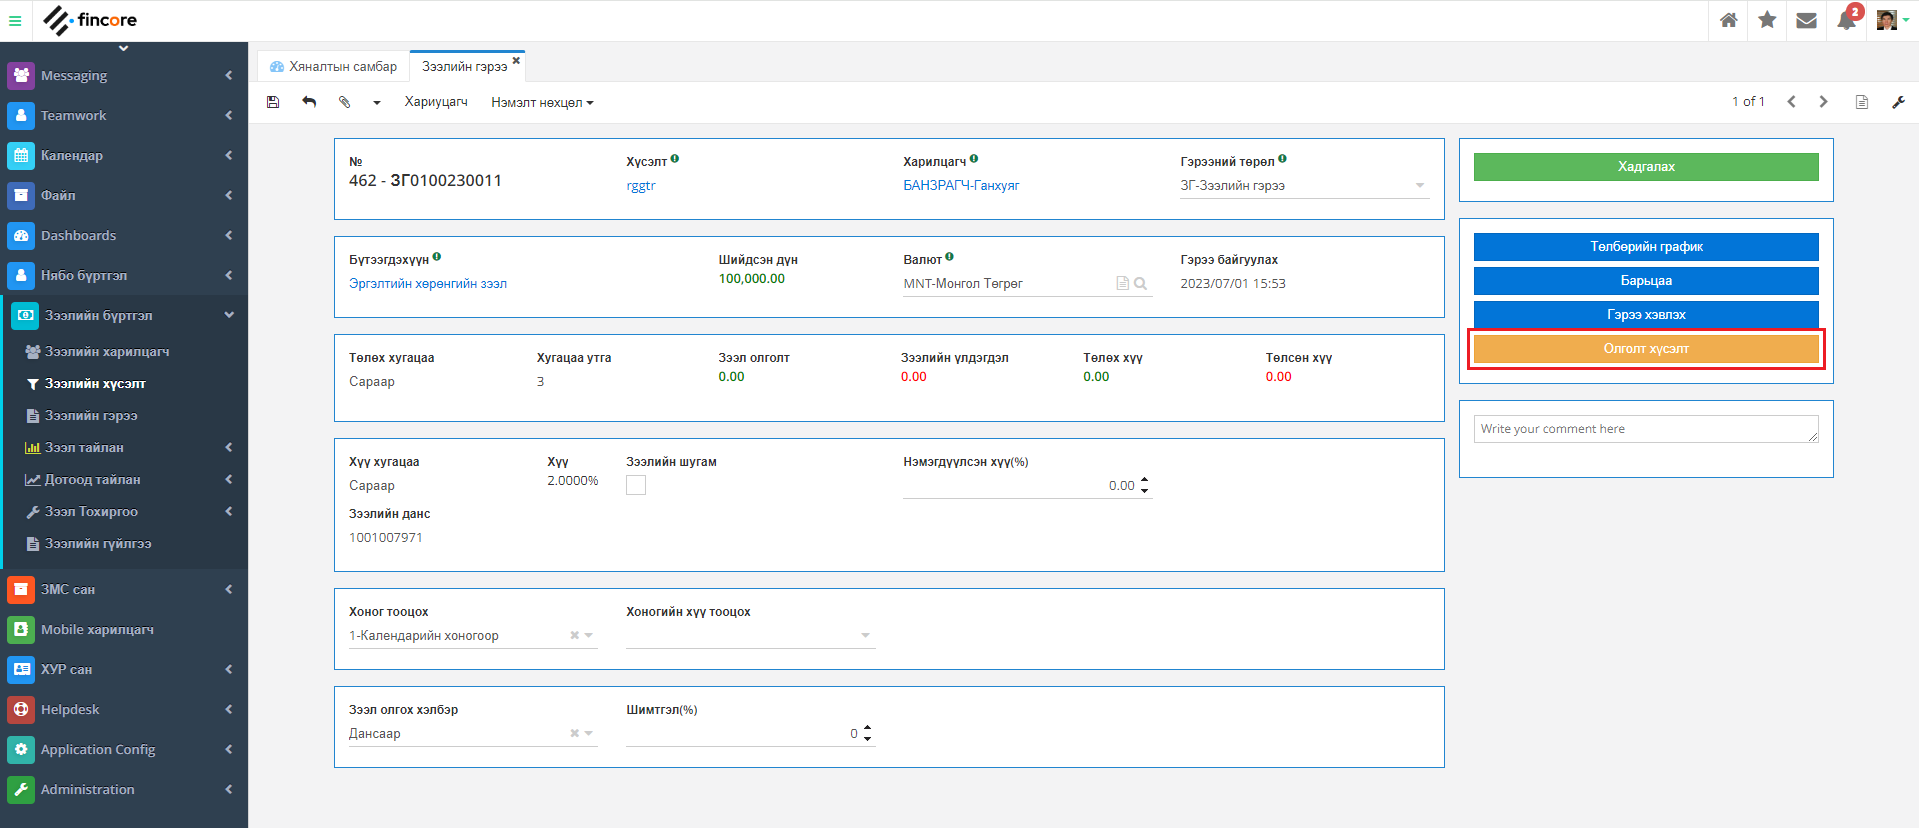The image size is (1919, 836).
Task: Click Төлбөрийн график button
Action: [x=1646, y=247]
